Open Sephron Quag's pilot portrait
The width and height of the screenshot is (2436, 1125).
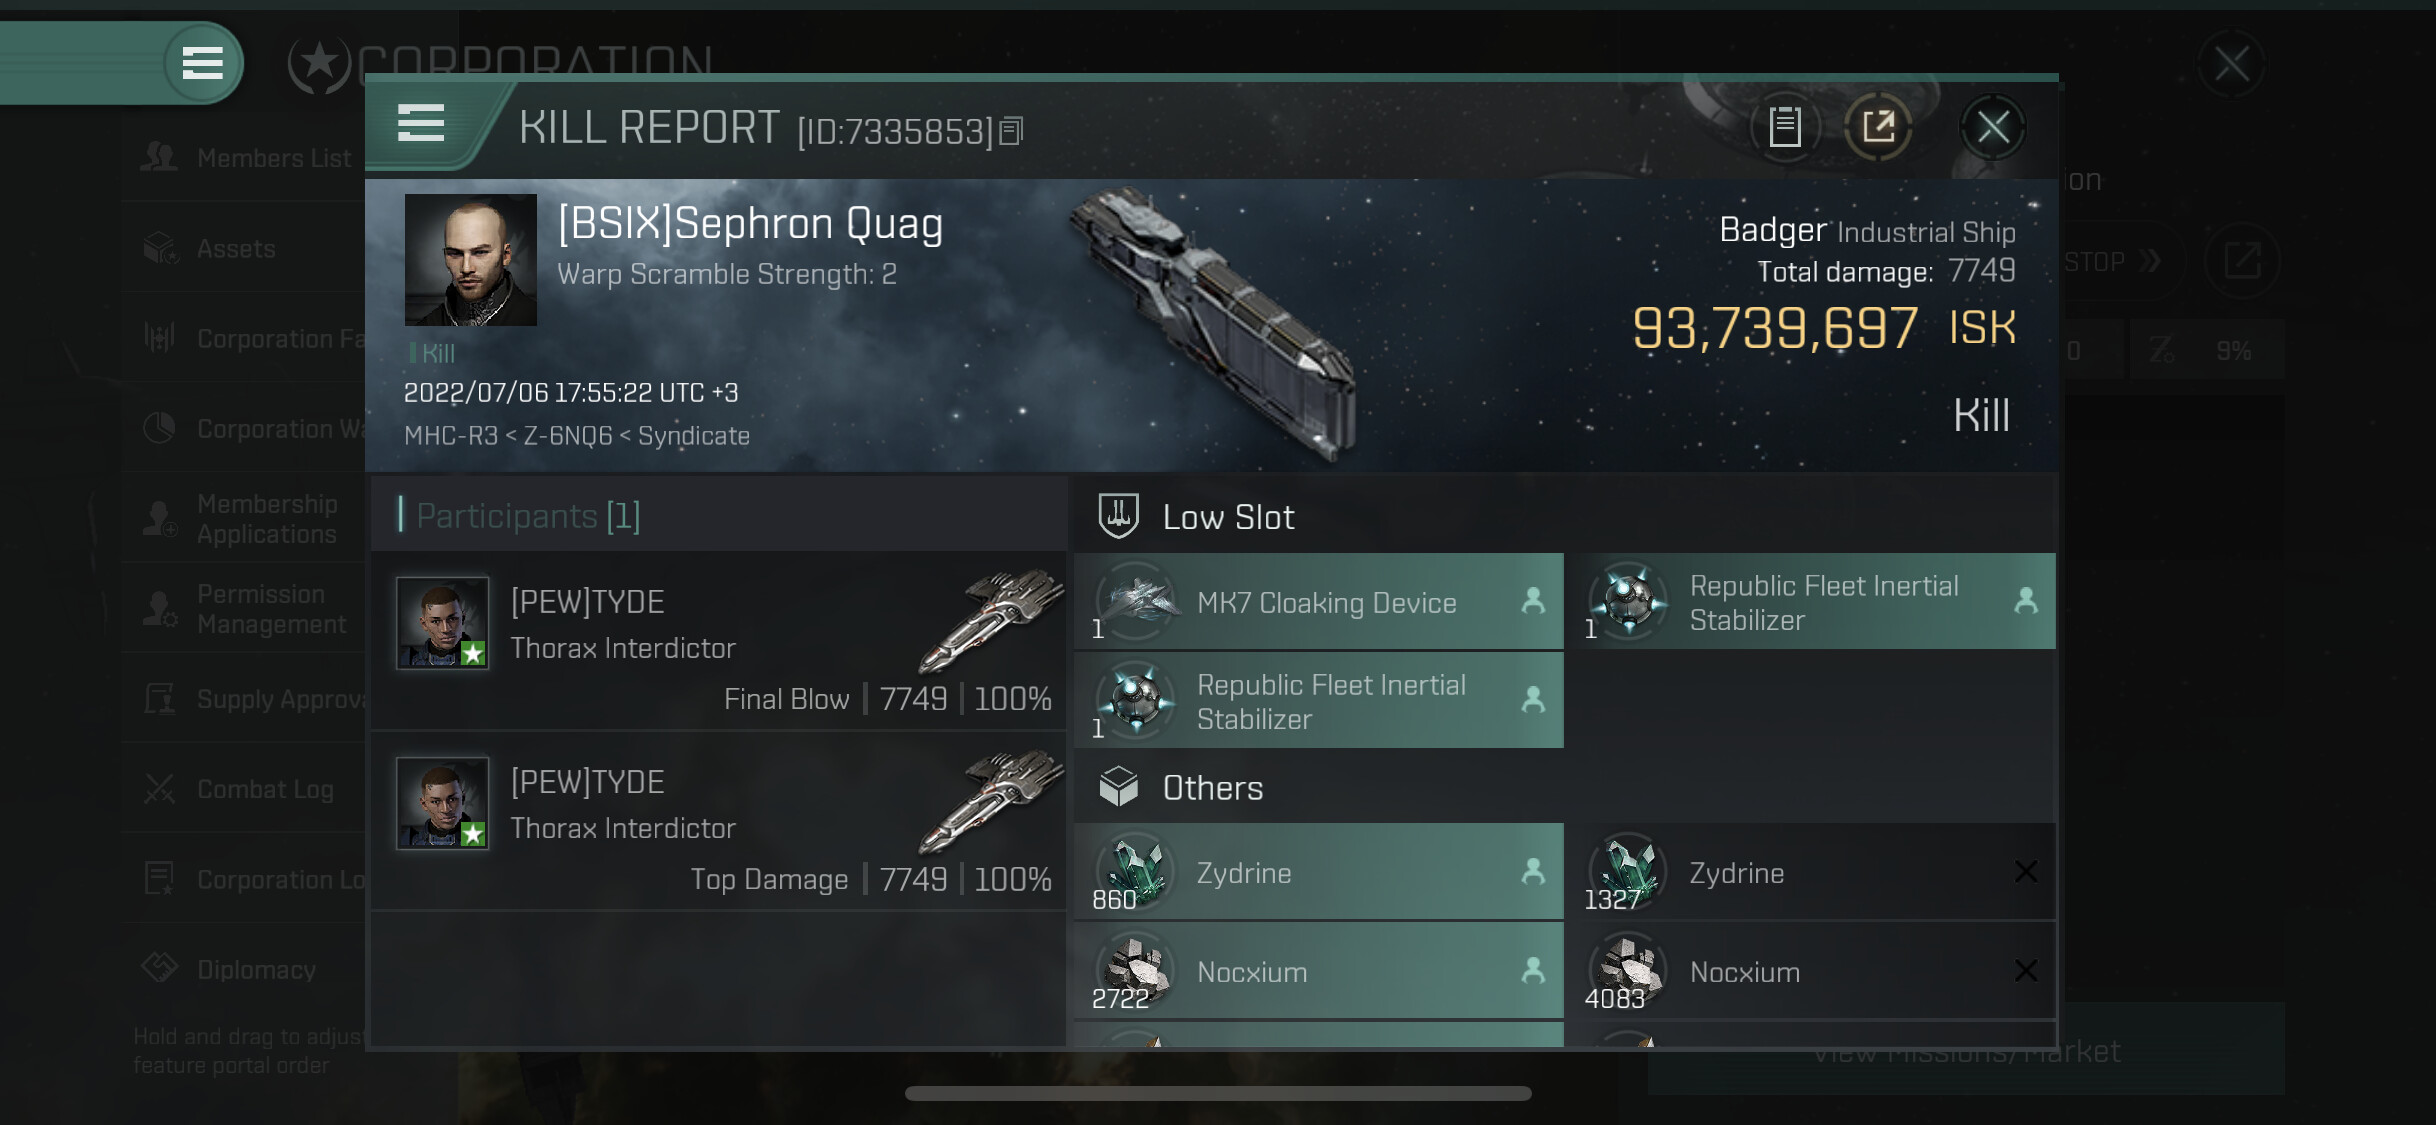coord(470,260)
